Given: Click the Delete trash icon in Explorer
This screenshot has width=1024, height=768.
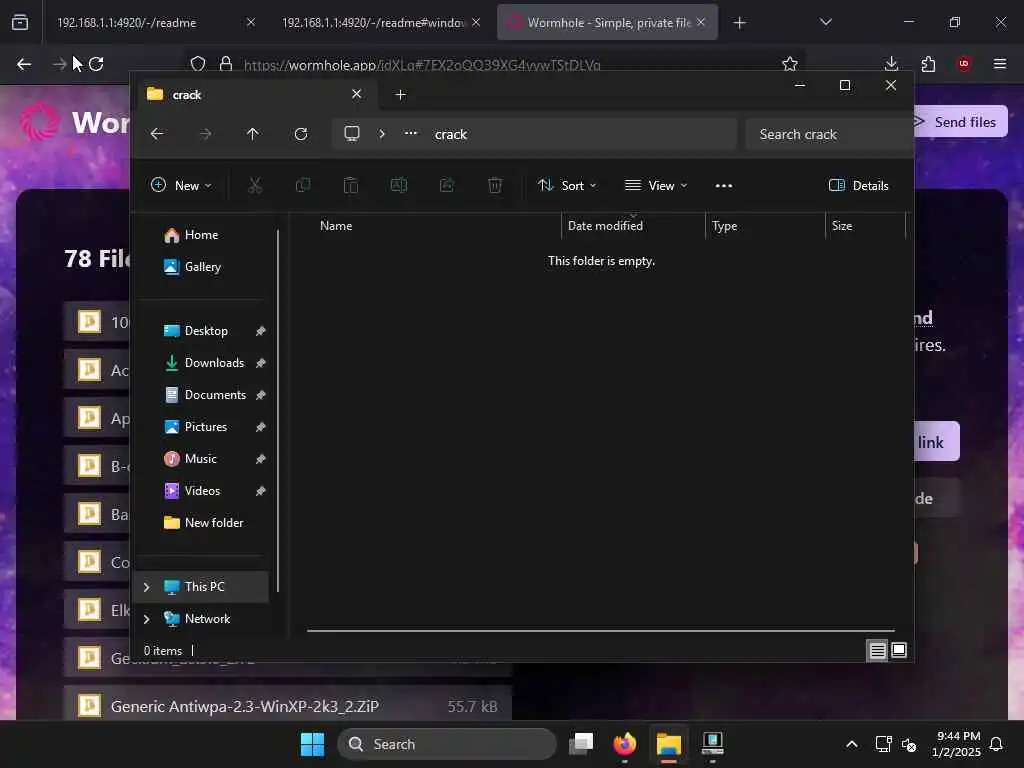Looking at the screenshot, I should click(495, 185).
